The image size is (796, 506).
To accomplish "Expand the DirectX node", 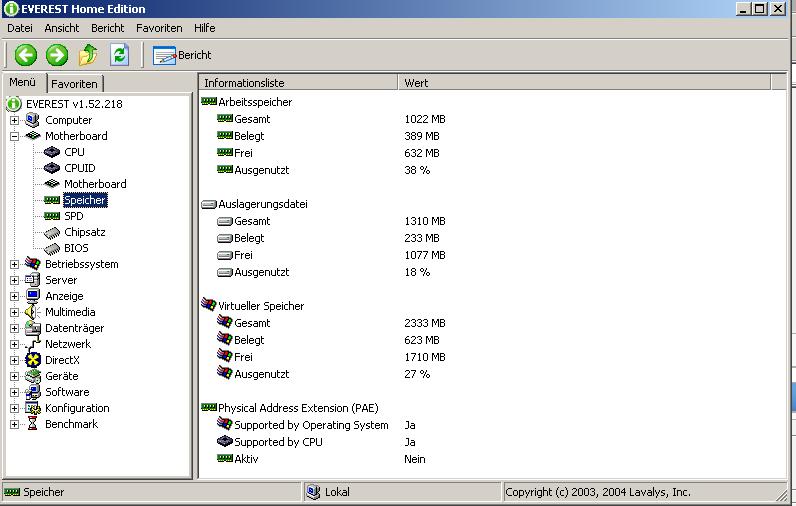I will [x=14, y=360].
